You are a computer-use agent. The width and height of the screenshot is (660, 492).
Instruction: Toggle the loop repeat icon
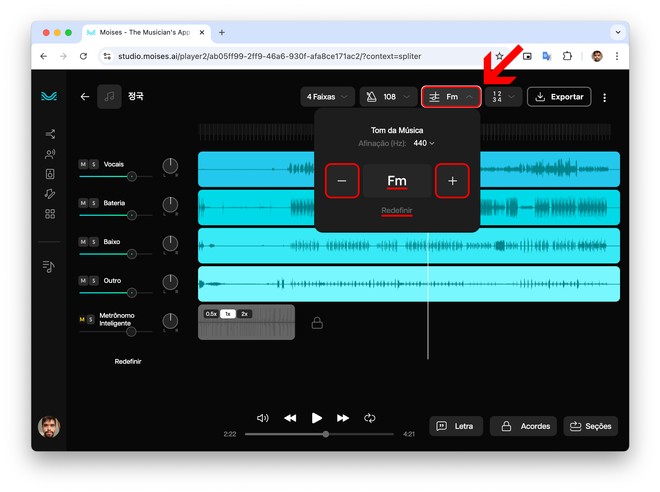tap(370, 418)
